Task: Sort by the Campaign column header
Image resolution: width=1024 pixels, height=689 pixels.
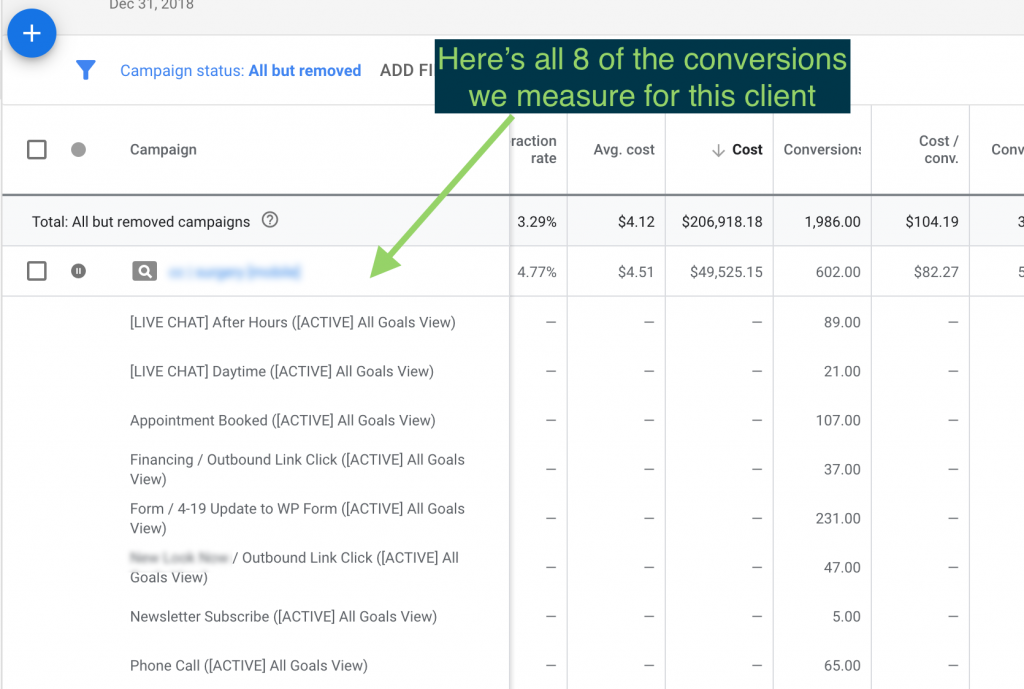Action: coord(163,150)
